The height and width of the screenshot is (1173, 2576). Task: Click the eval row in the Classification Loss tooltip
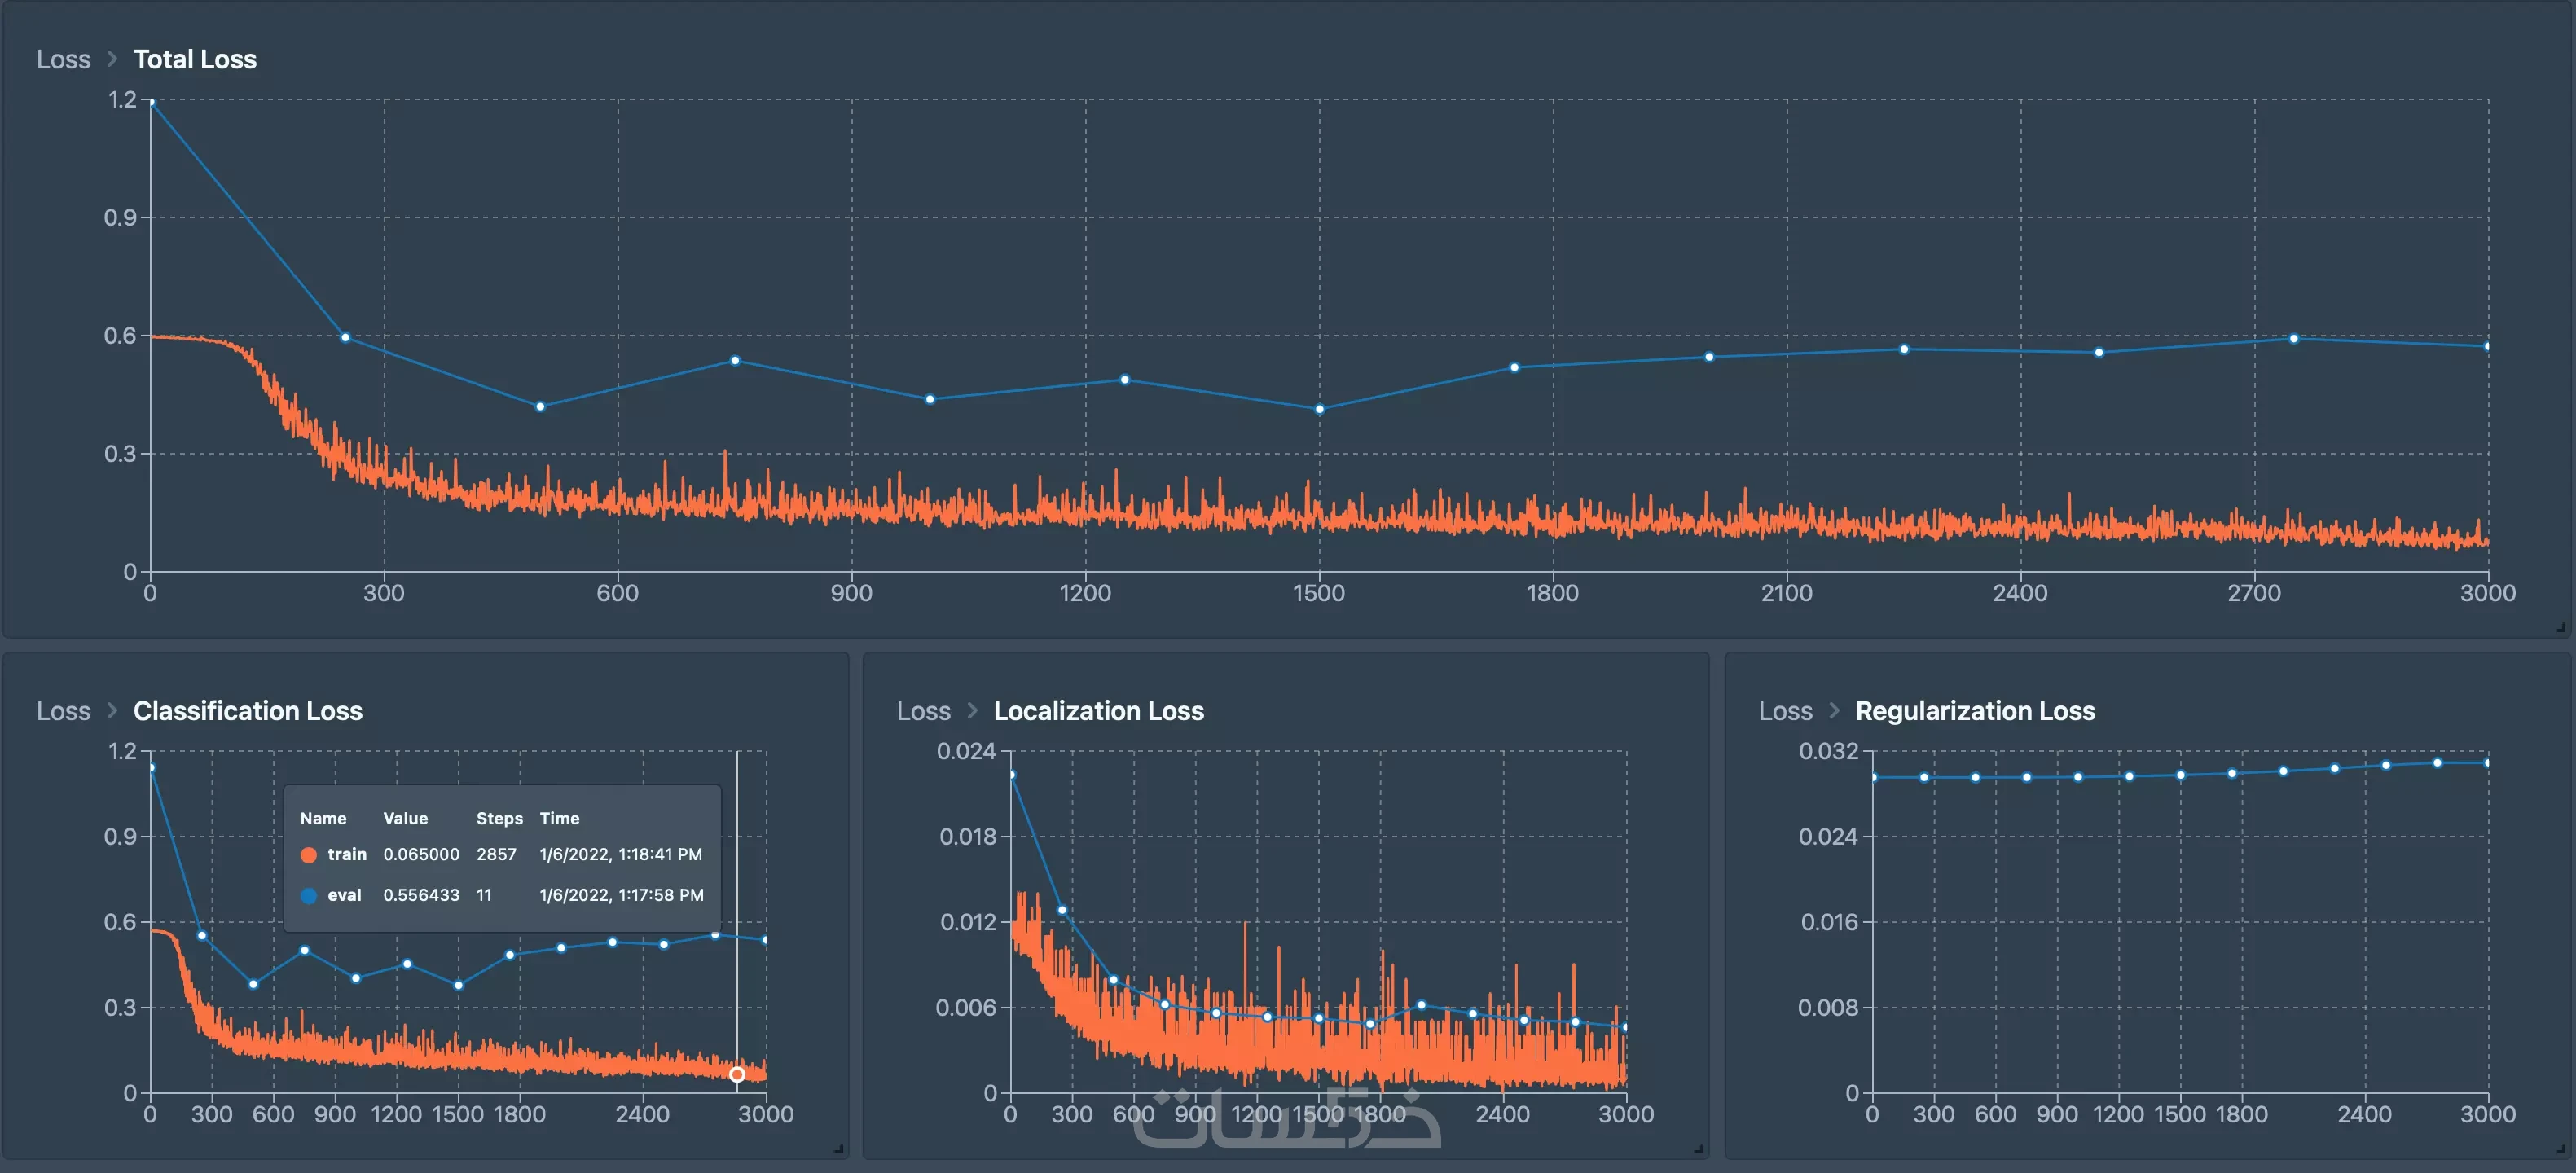[x=500, y=895]
